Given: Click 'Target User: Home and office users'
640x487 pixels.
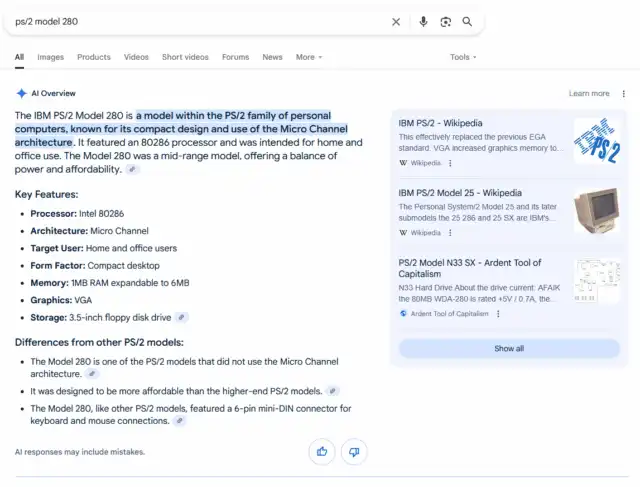Looking at the screenshot, I should pos(104,248).
